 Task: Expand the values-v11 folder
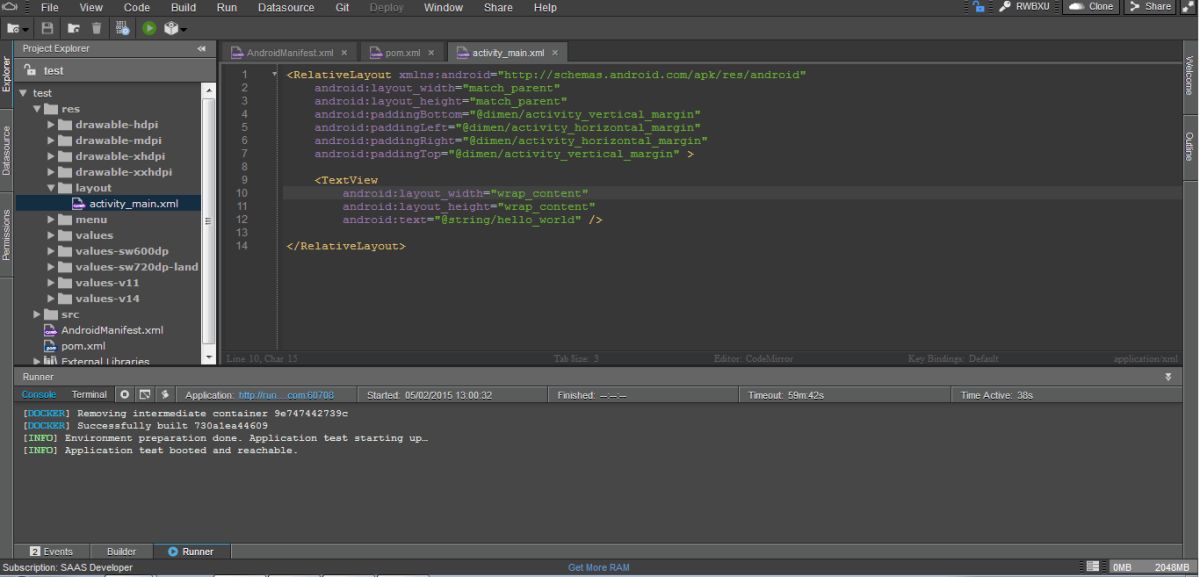click(x=51, y=283)
